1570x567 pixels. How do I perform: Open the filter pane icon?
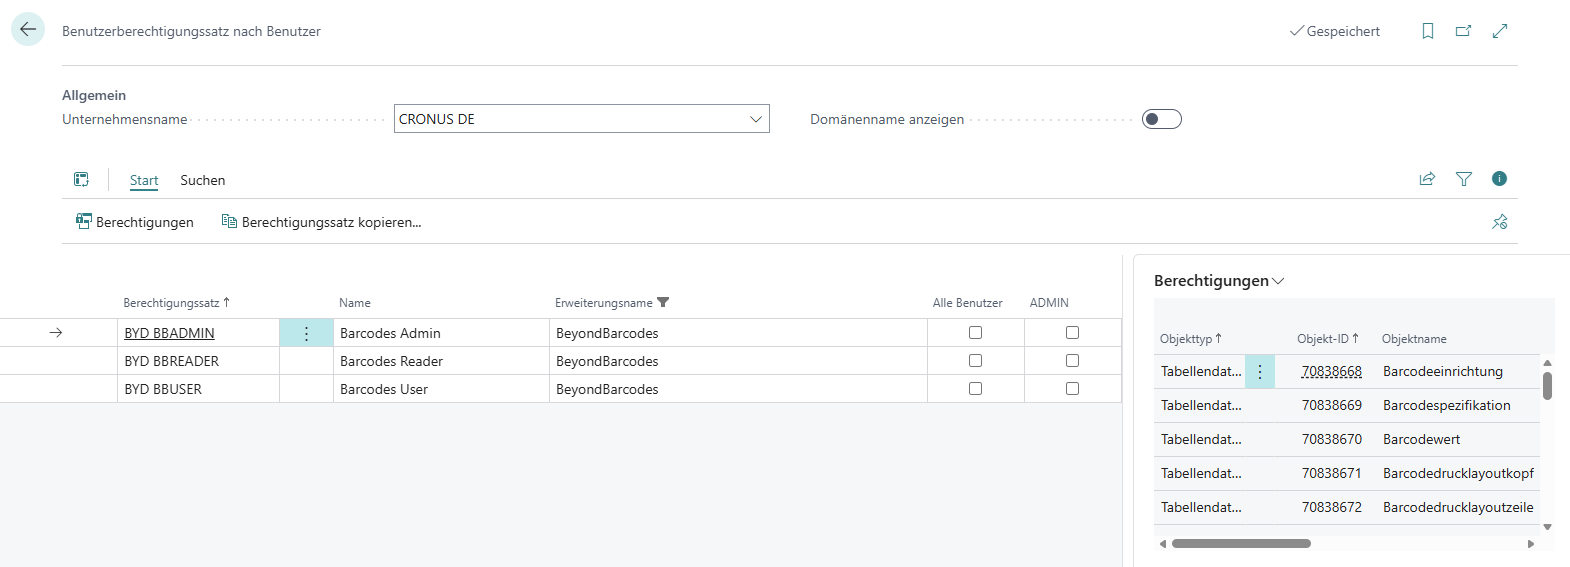[x=1464, y=179]
